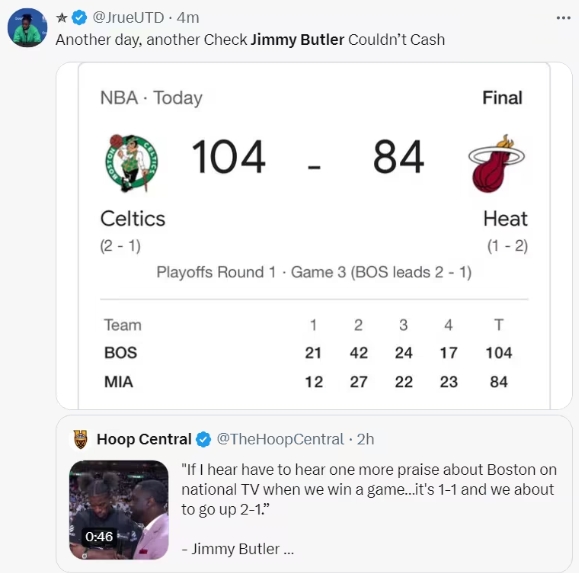Click the @JrueUTD username handle
Screen dimensions: 579x573
(128, 17)
